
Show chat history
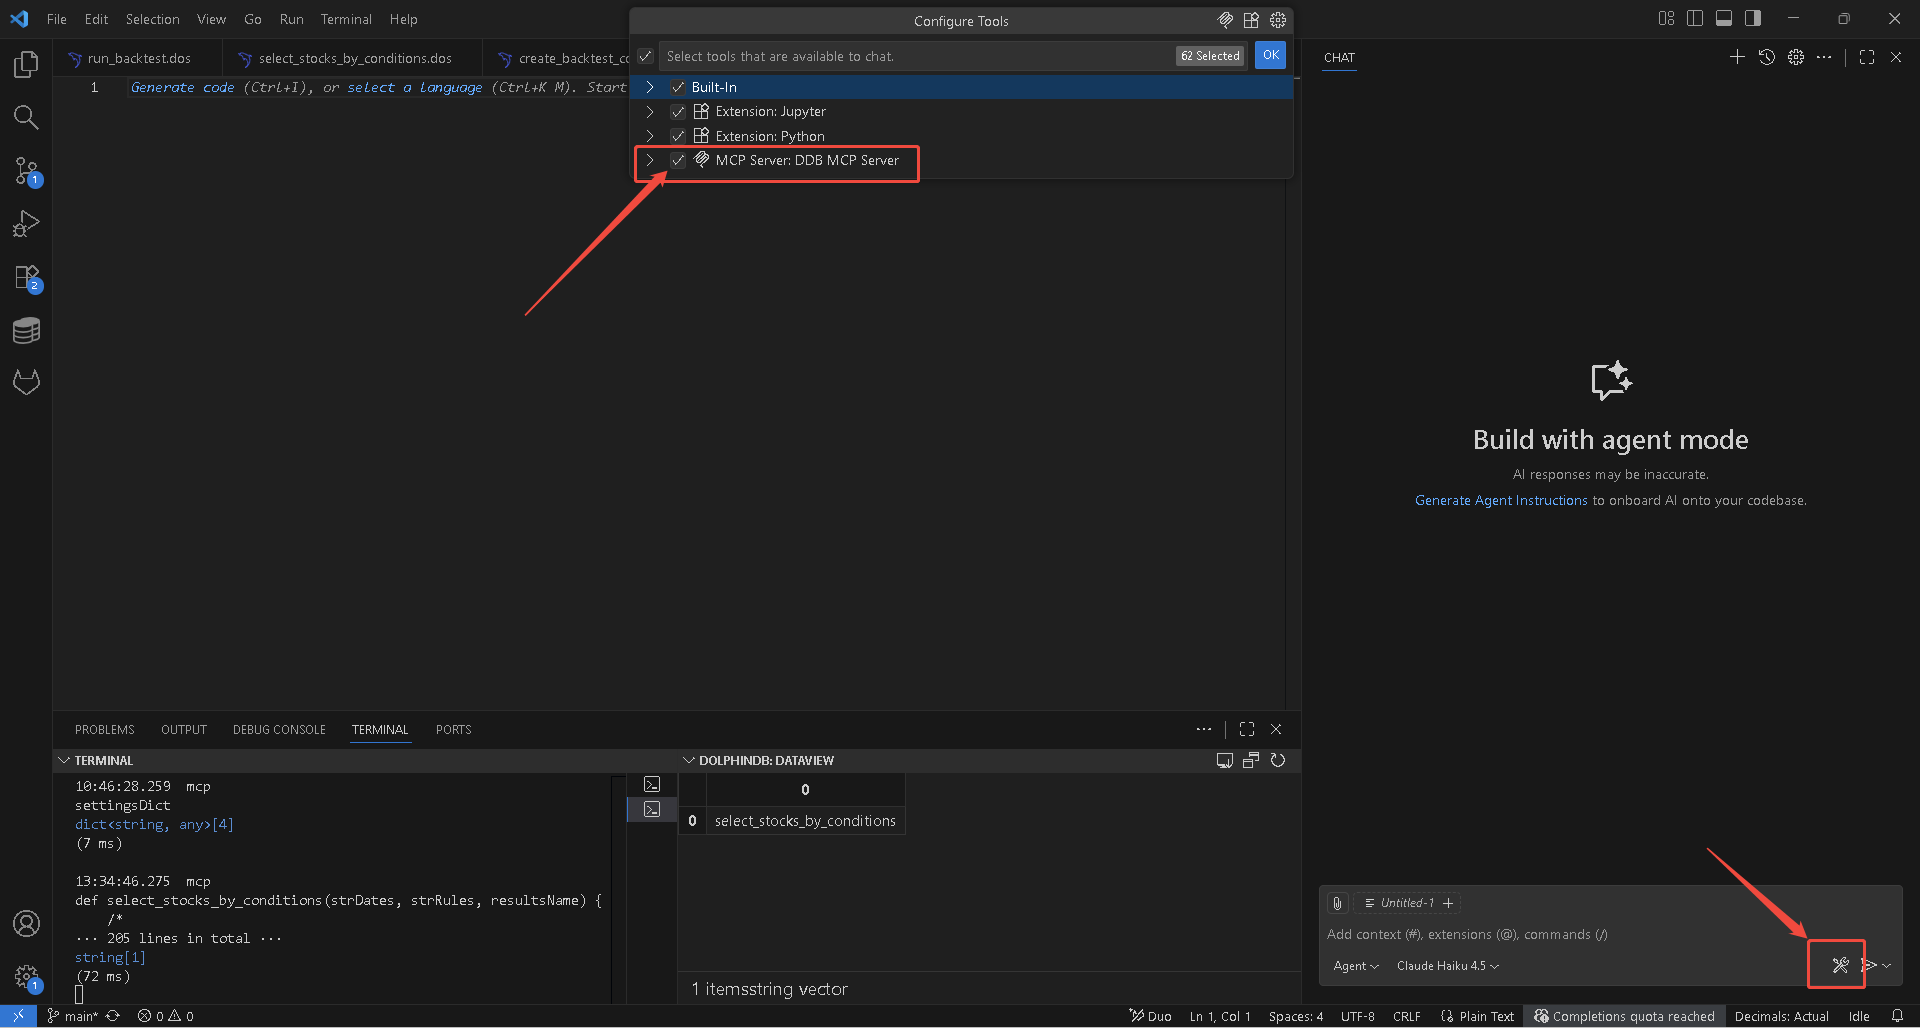pyautogui.click(x=1767, y=58)
